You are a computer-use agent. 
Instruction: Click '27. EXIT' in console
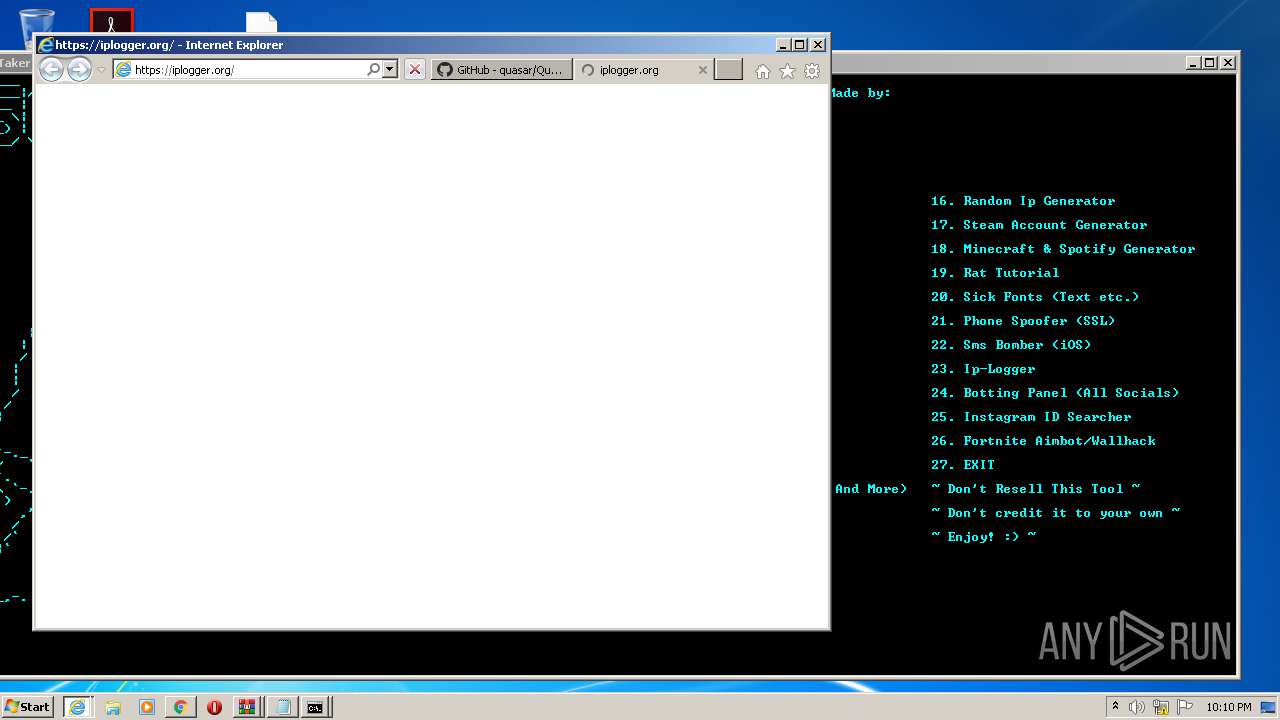point(963,465)
